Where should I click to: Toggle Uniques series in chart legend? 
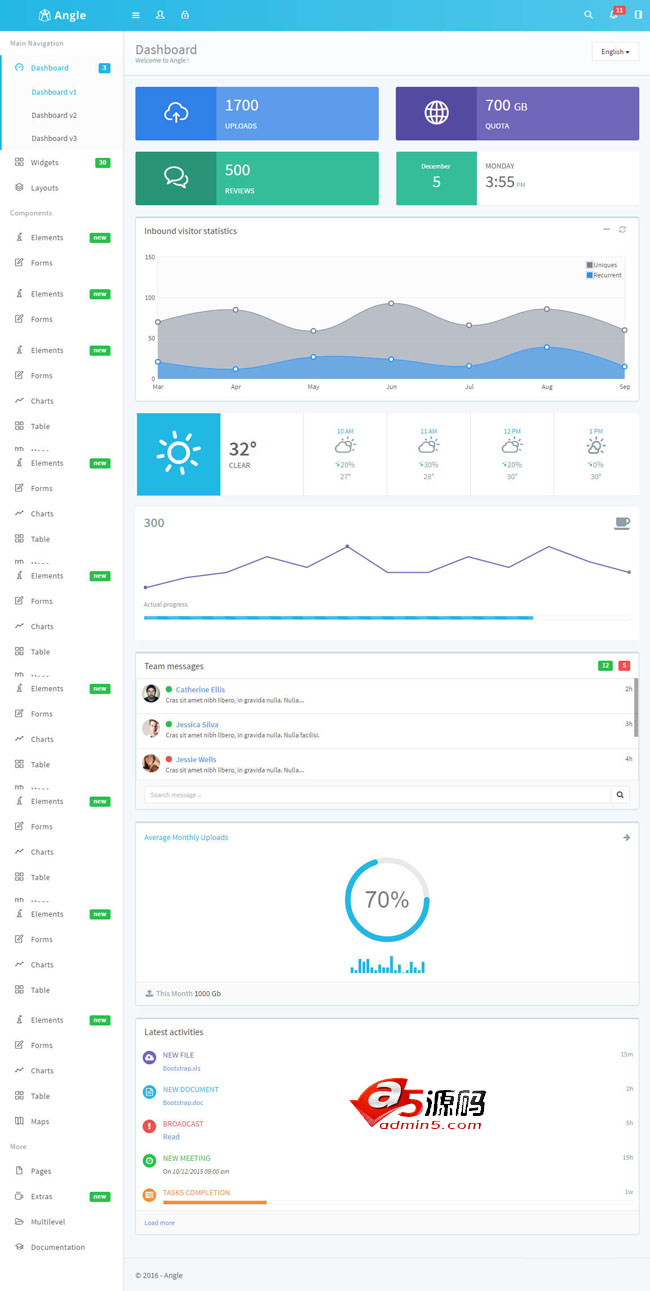(602, 265)
